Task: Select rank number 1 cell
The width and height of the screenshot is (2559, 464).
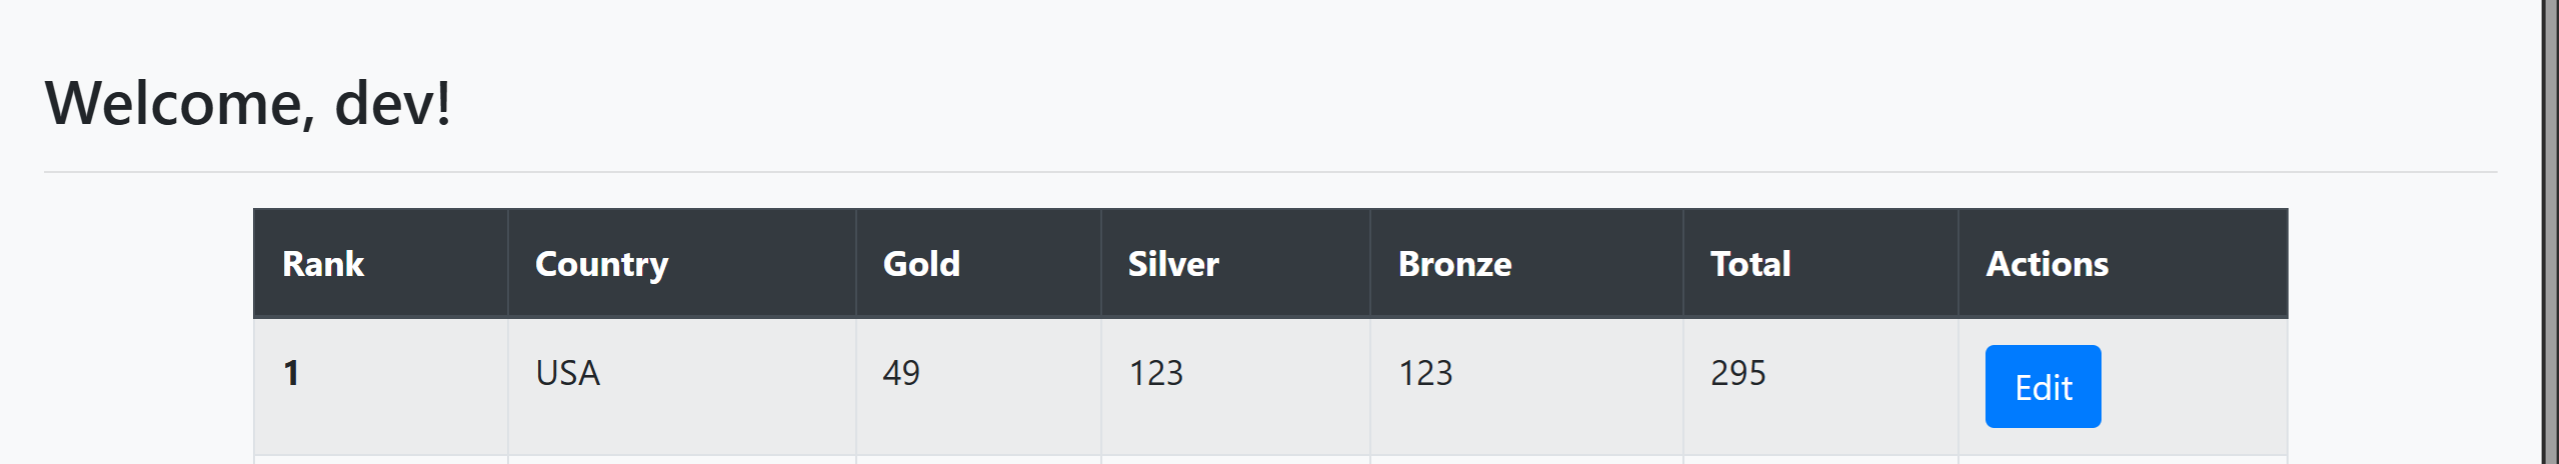Action: pyautogui.click(x=291, y=373)
